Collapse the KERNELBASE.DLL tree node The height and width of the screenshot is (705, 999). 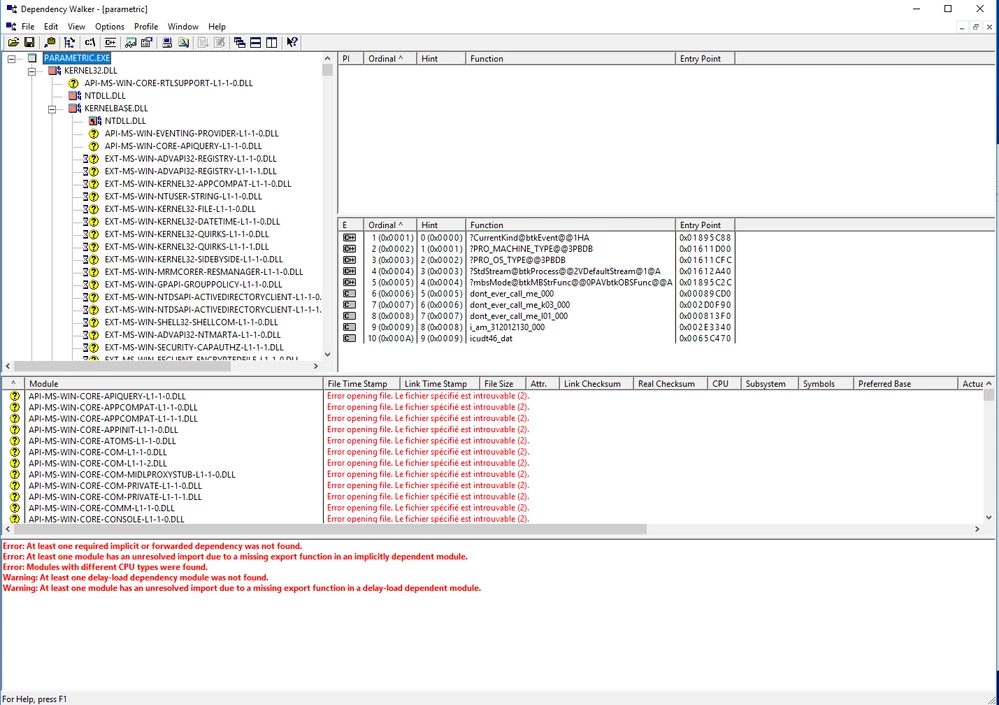[51, 108]
